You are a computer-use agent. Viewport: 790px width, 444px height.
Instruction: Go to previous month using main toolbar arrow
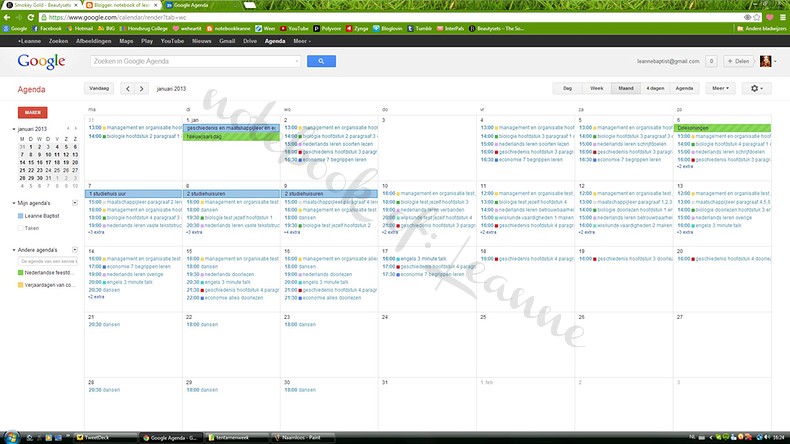click(128, 89)
